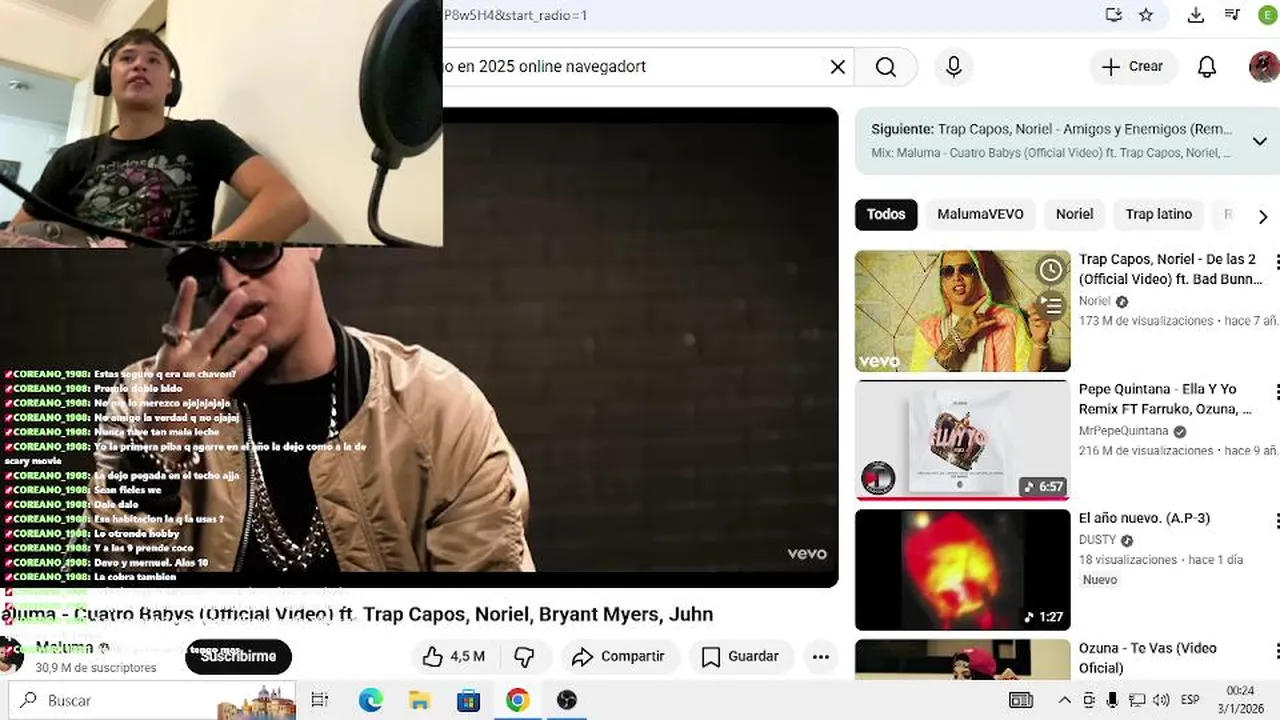Open volume speaker tray icon
Viewport: 1280px width, 720px height.
pyautogui.click(x=1161, y=700)
